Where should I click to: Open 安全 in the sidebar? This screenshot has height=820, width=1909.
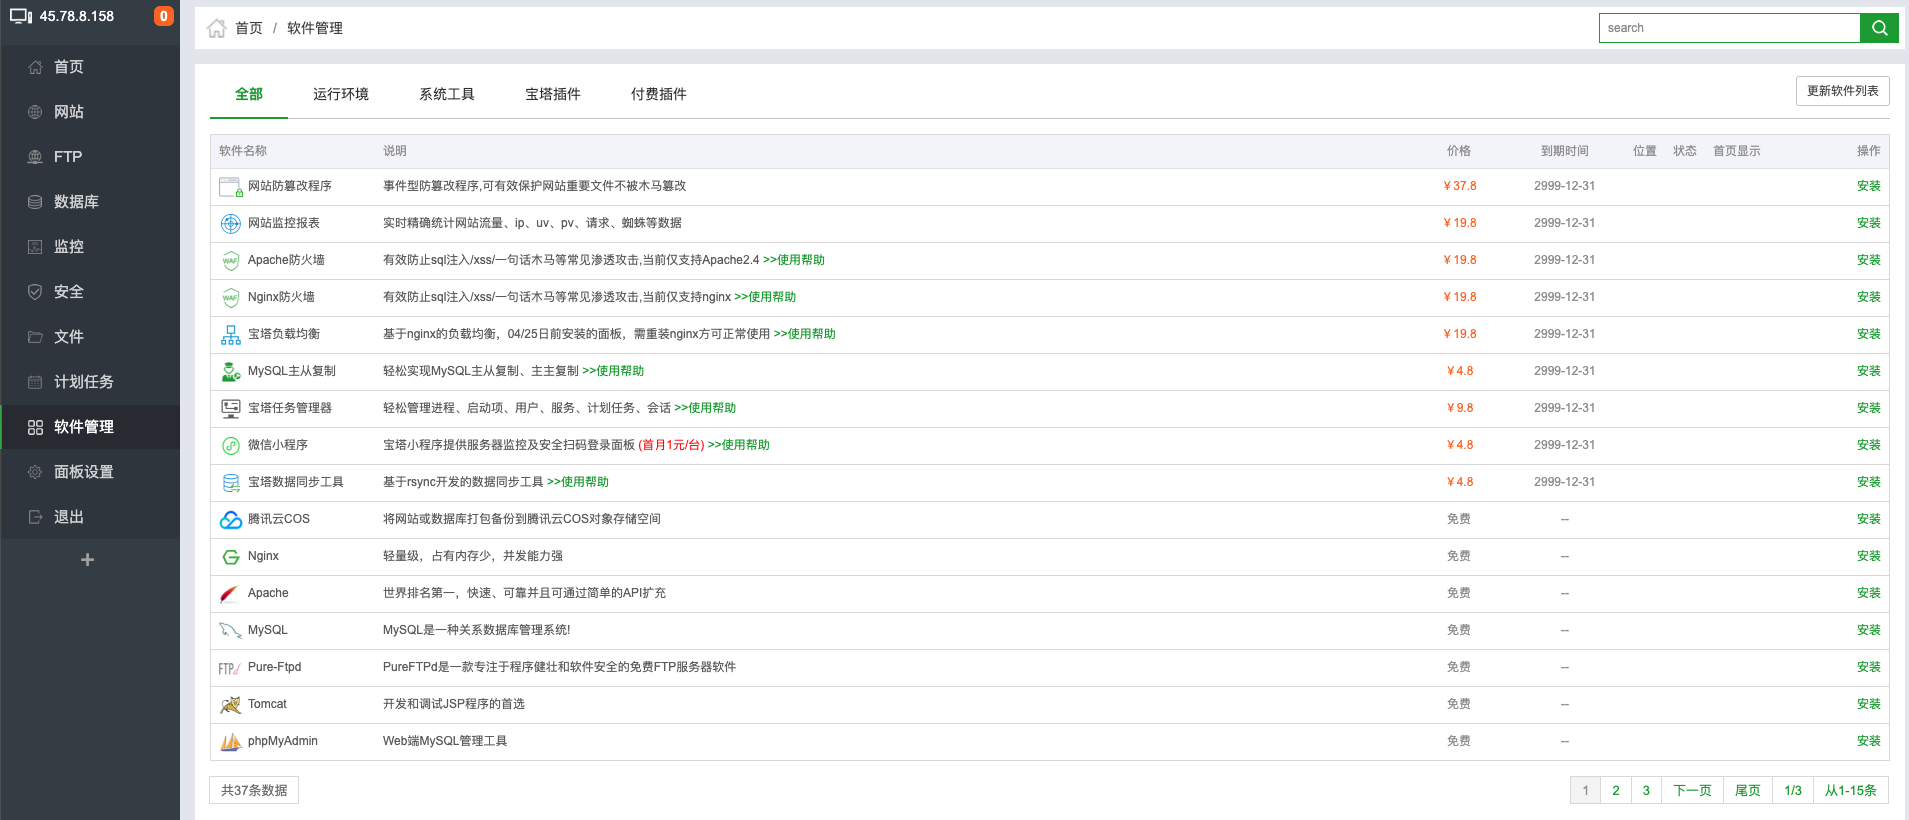(90, 292)
